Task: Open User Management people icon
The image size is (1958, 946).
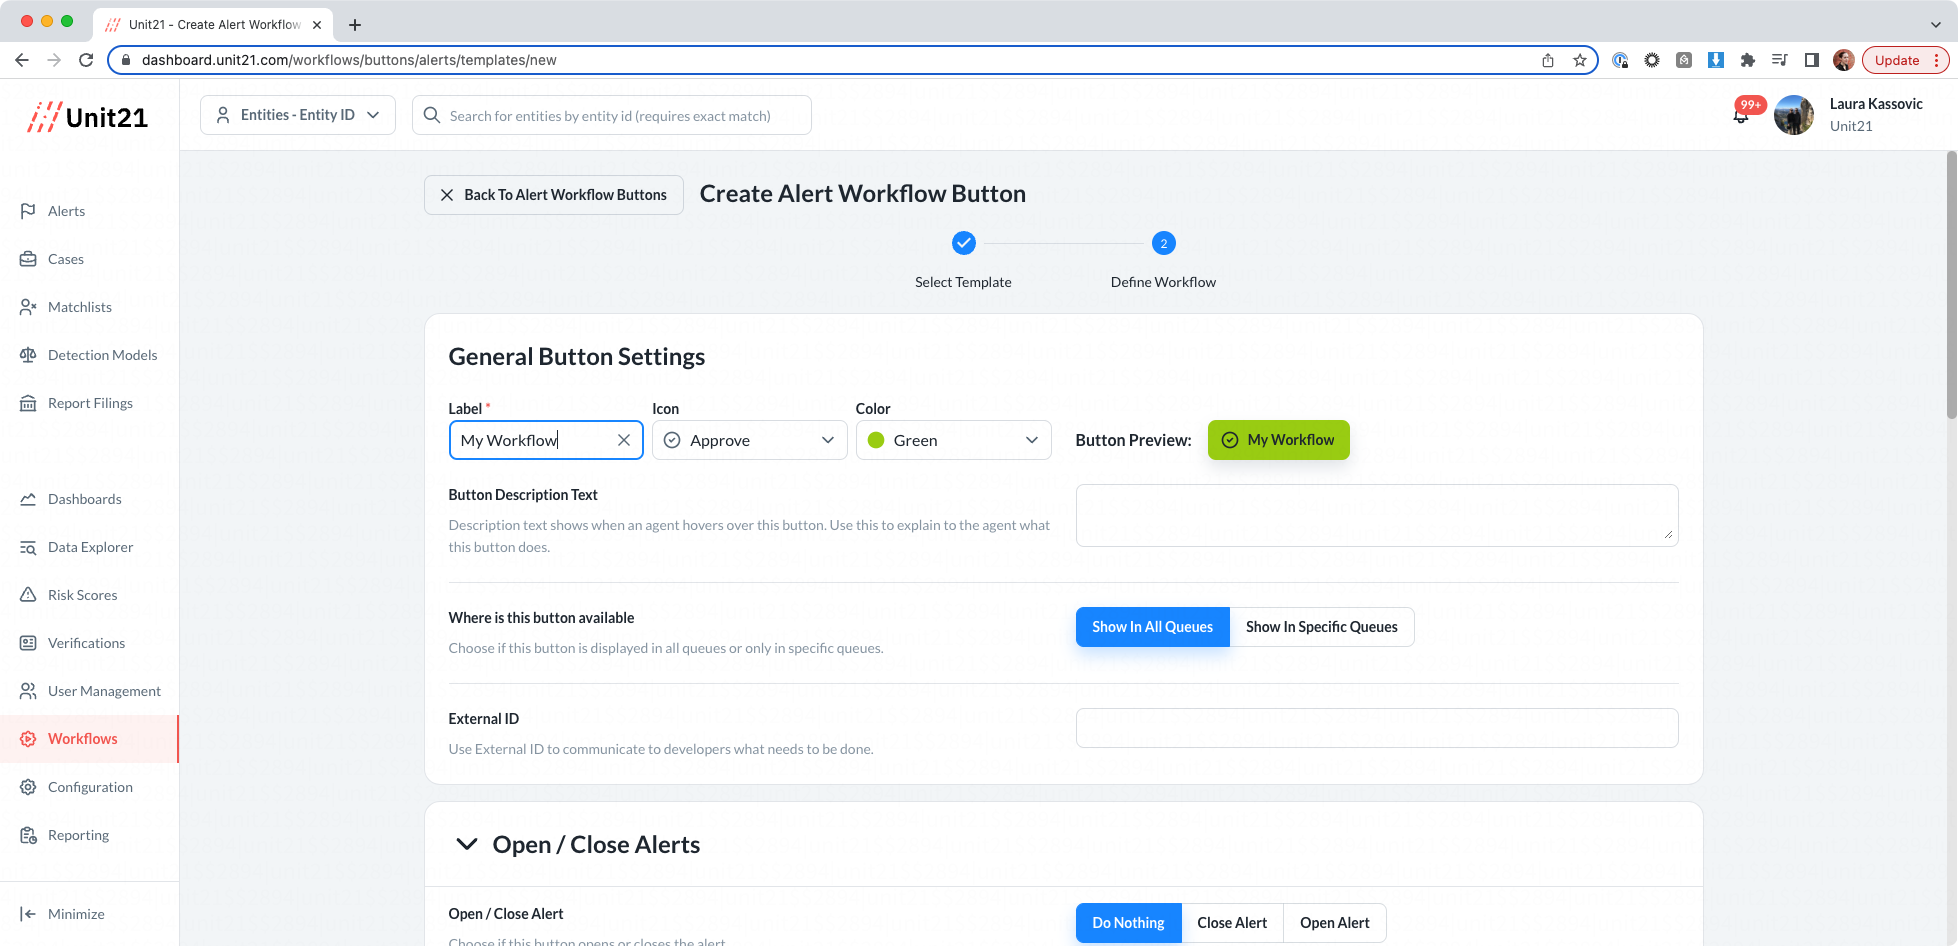Action: click(28, 691)
